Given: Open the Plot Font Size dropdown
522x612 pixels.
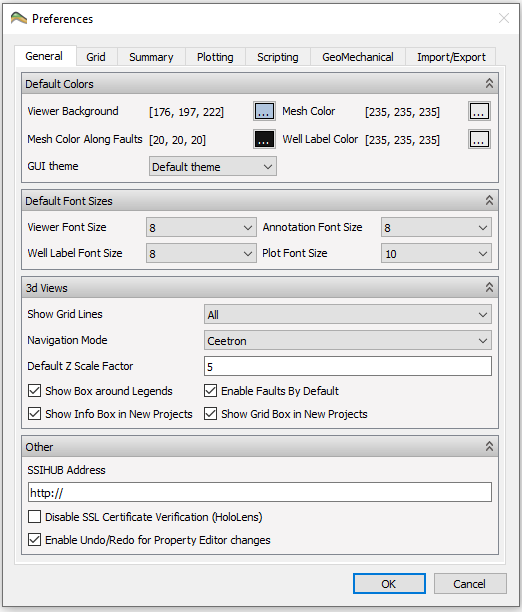Looking at the screenshot, I should [x=436, y=253].
